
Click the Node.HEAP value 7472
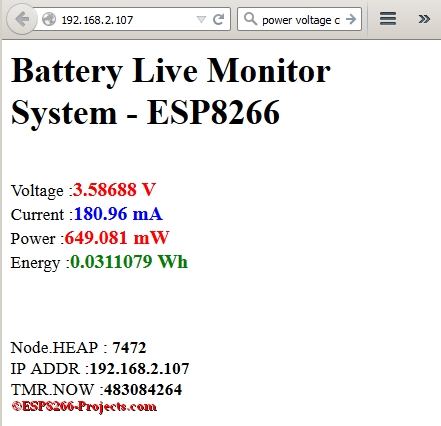pyautogui.click(x=129, y=348)
